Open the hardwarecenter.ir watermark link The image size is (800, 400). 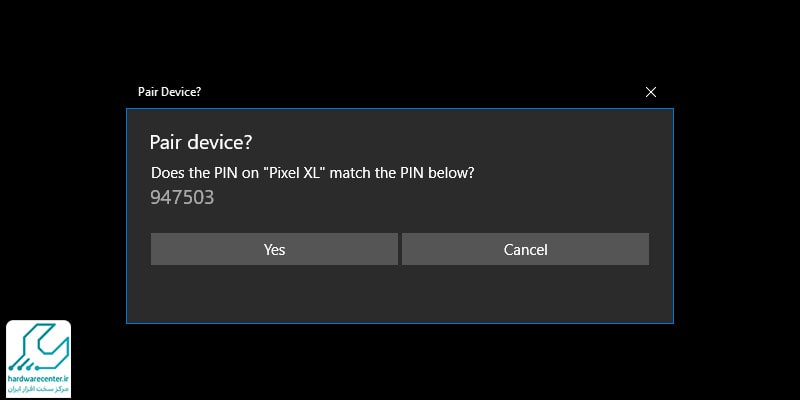click(x=39, y=379)
